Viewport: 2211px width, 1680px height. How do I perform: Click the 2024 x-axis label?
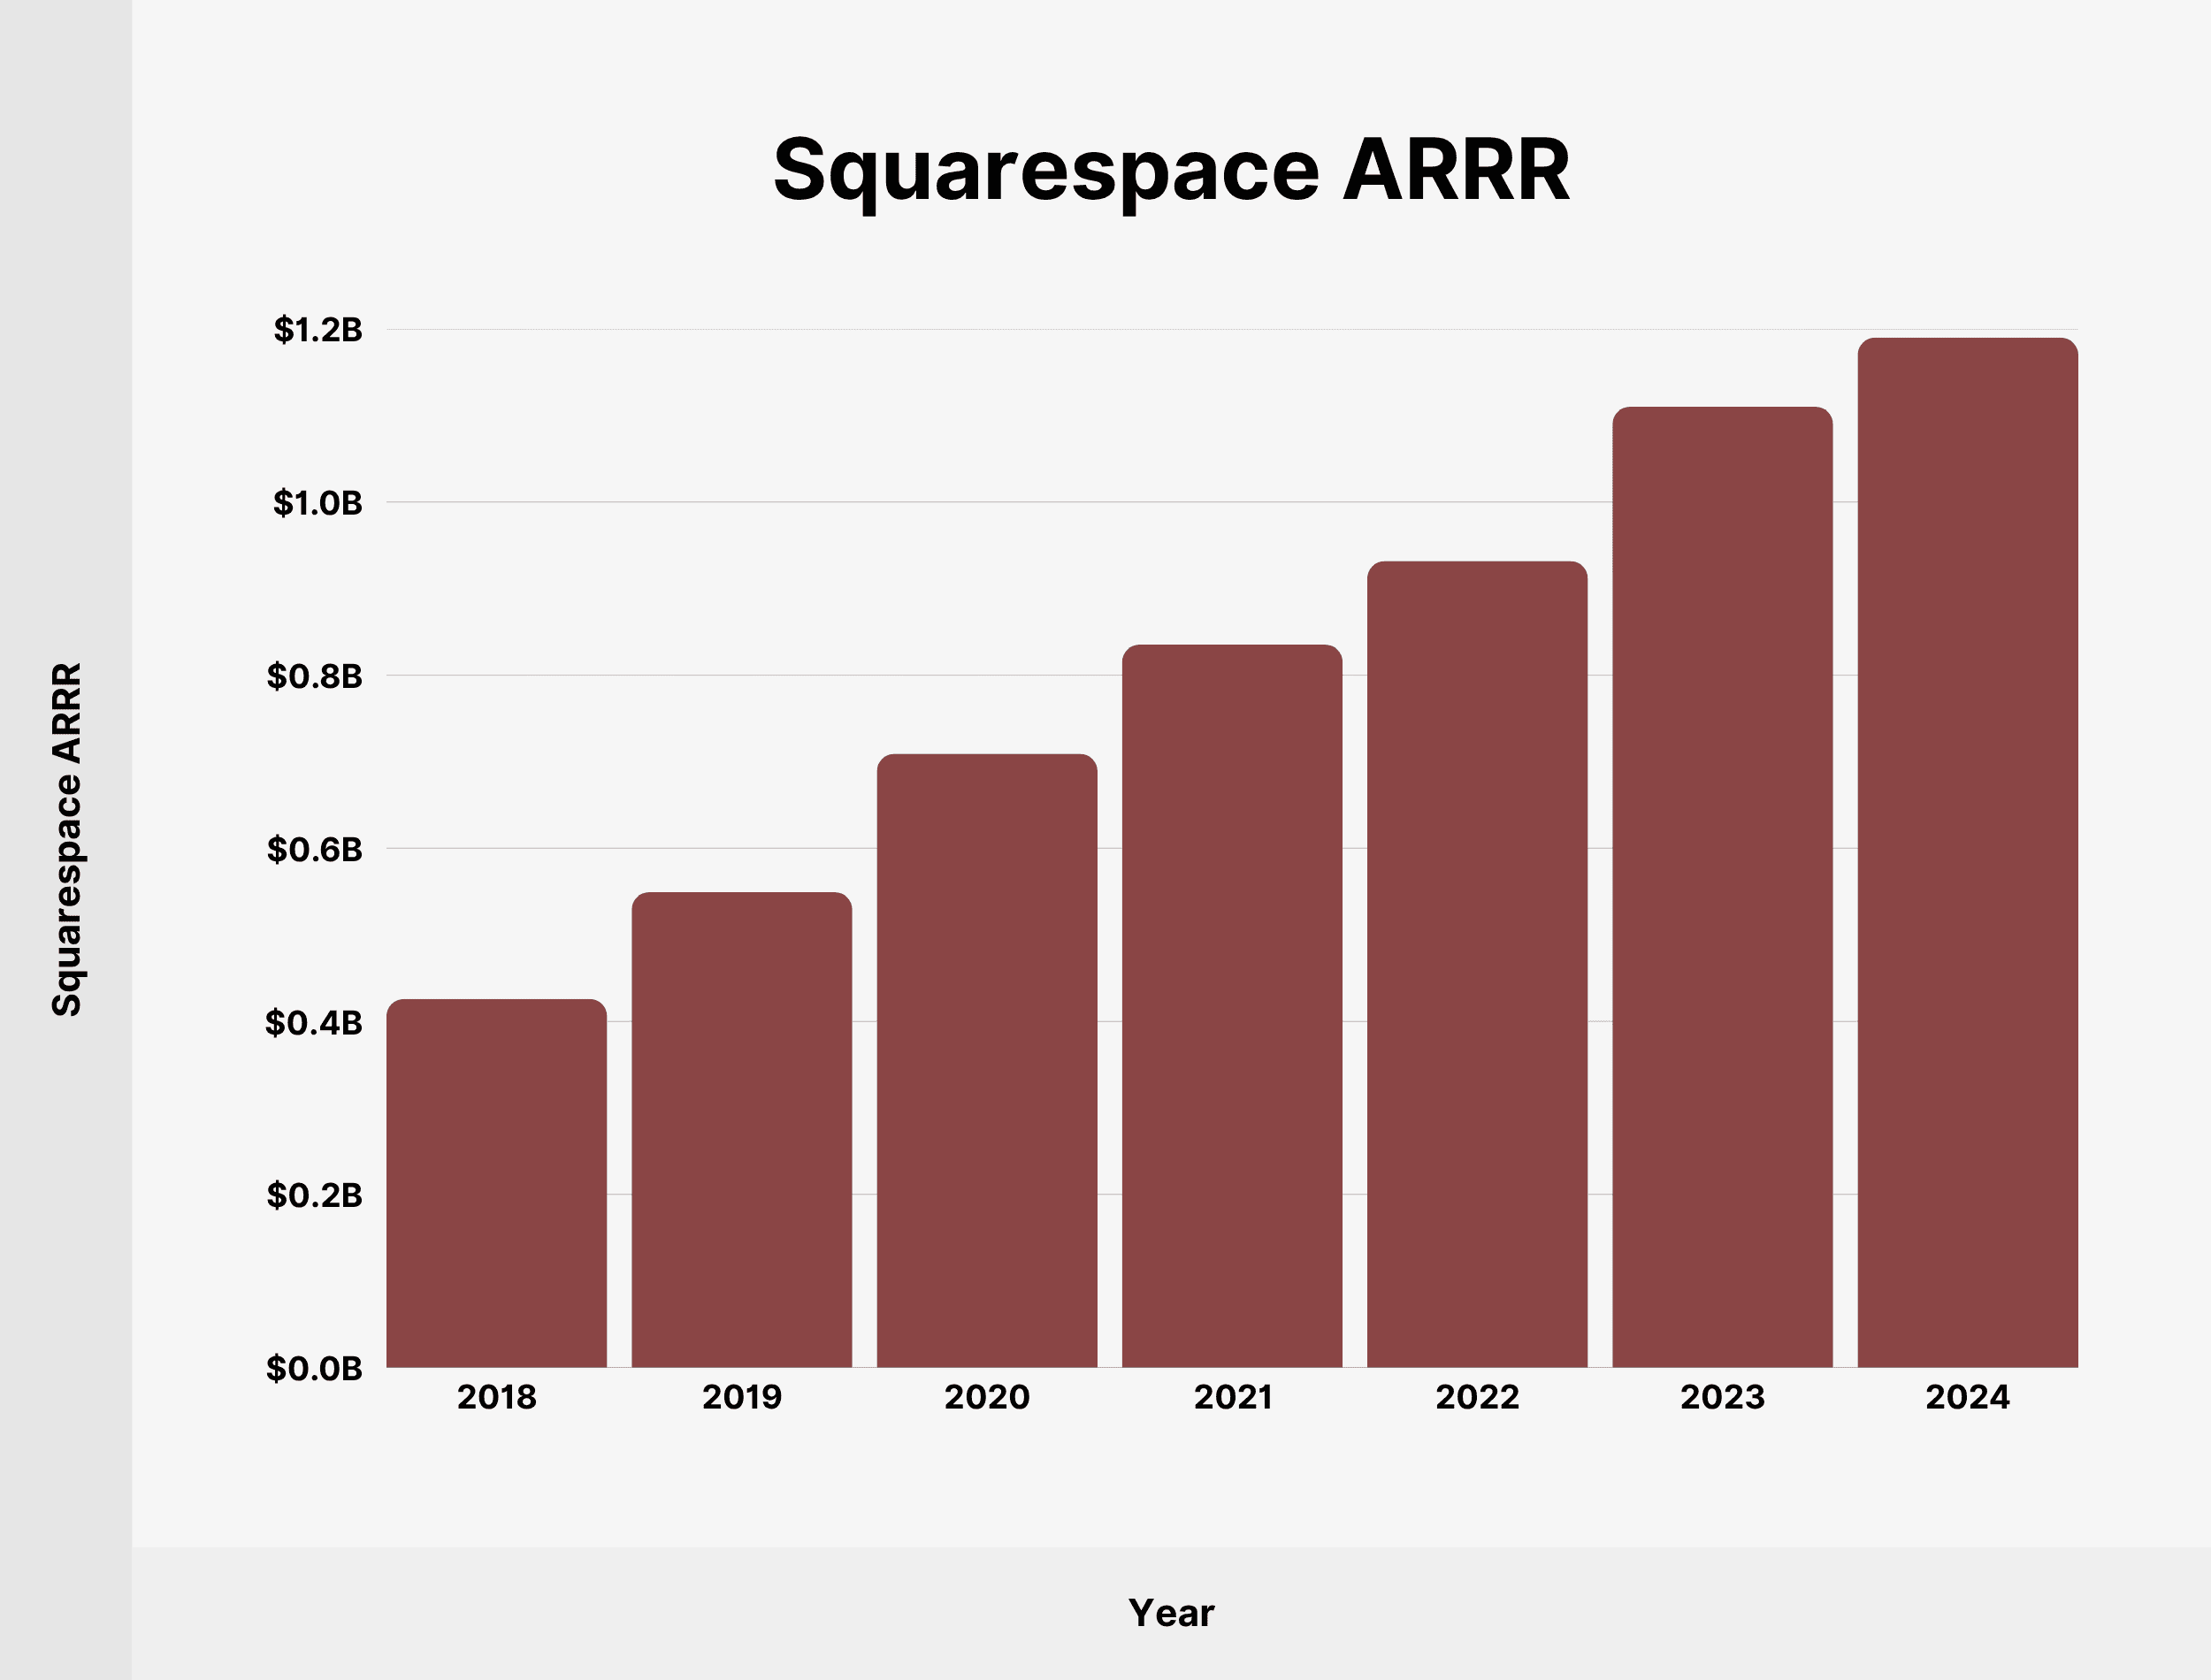1967,1397
